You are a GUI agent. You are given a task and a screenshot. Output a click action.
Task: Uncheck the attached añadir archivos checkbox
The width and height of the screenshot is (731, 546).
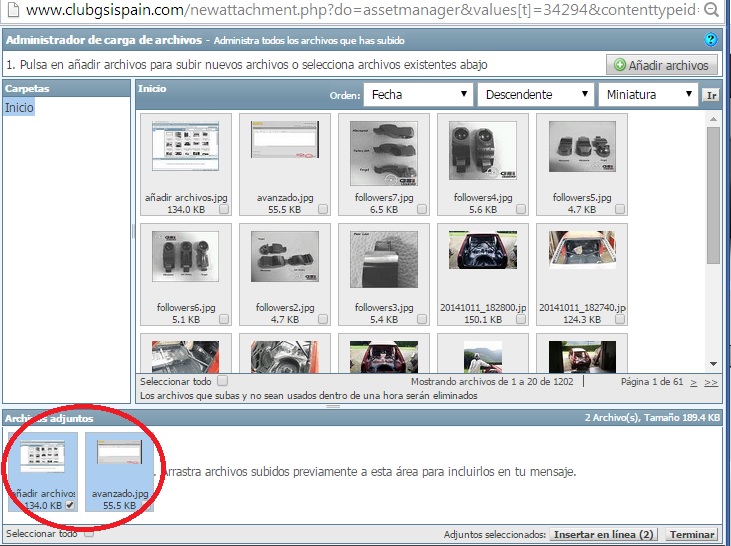click(70, 506)
